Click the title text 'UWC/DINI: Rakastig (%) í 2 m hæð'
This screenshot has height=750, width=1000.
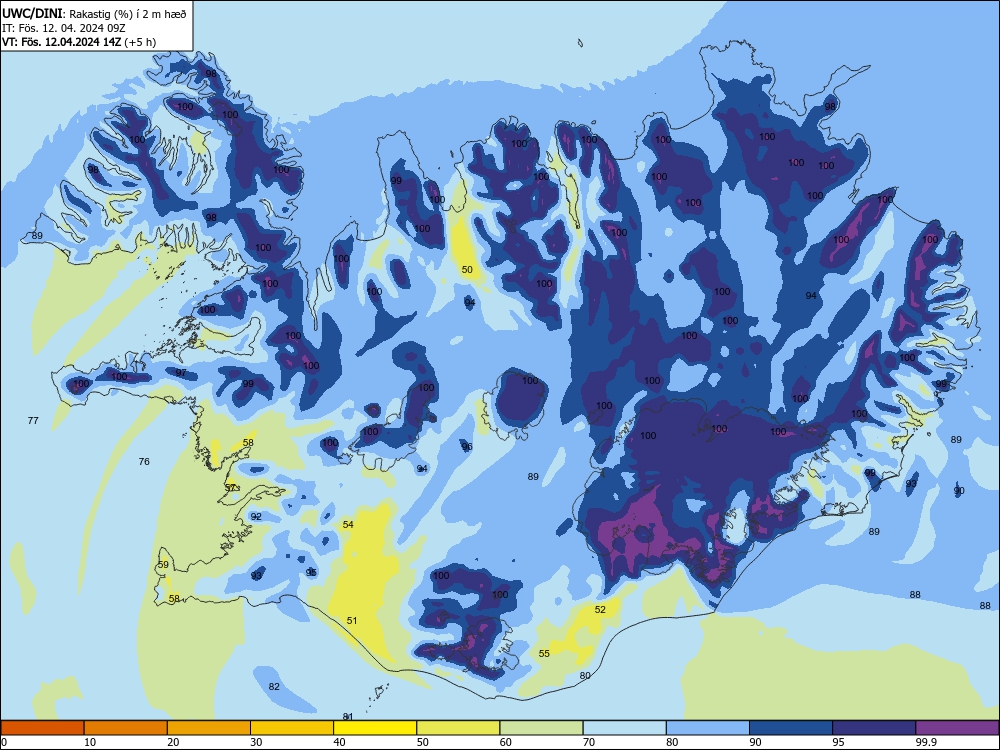94,13
